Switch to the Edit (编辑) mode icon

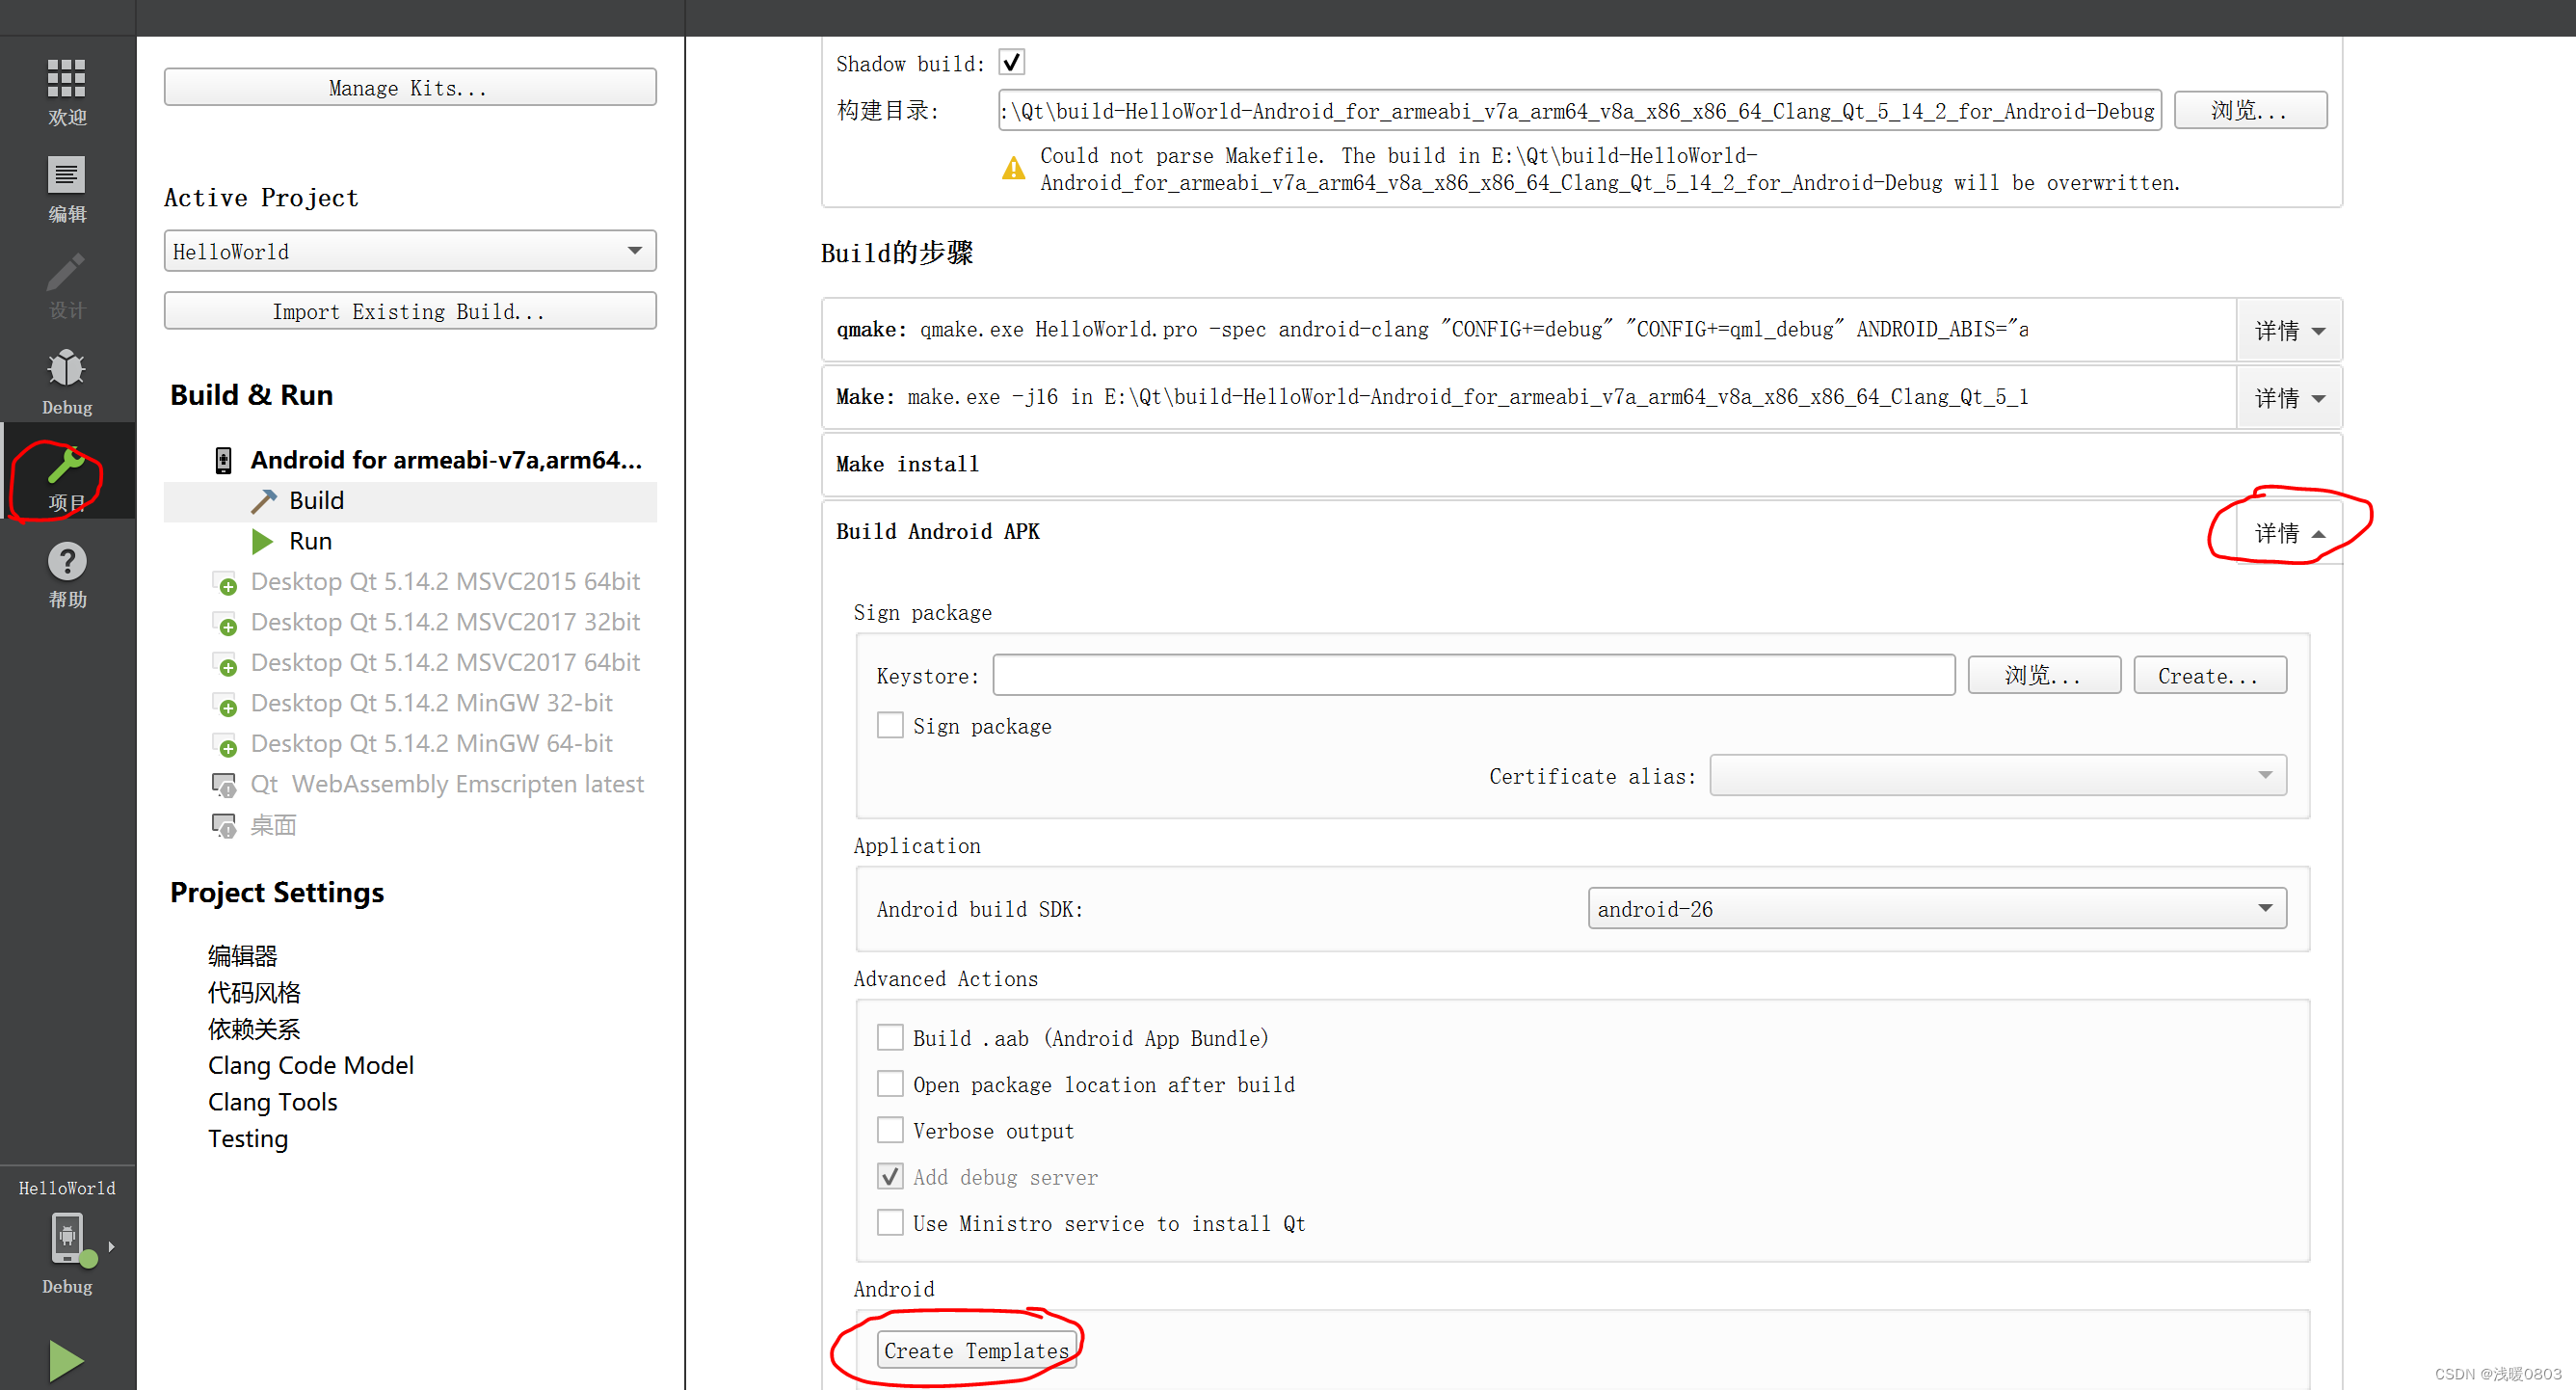pos(66,188)
